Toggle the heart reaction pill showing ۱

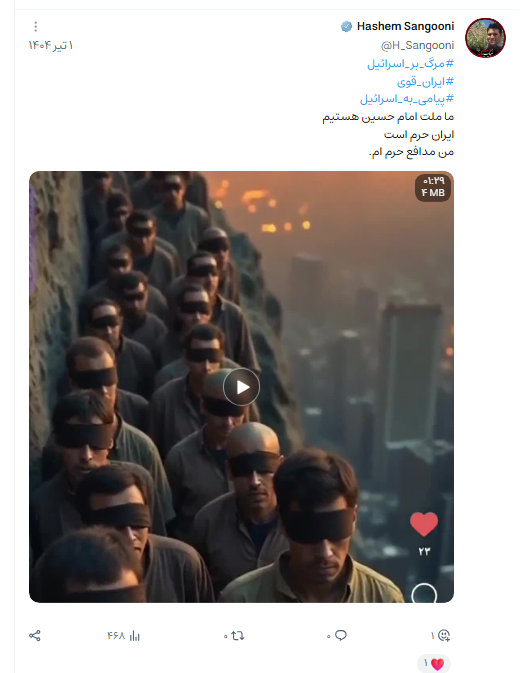click(x=434, y=664)
